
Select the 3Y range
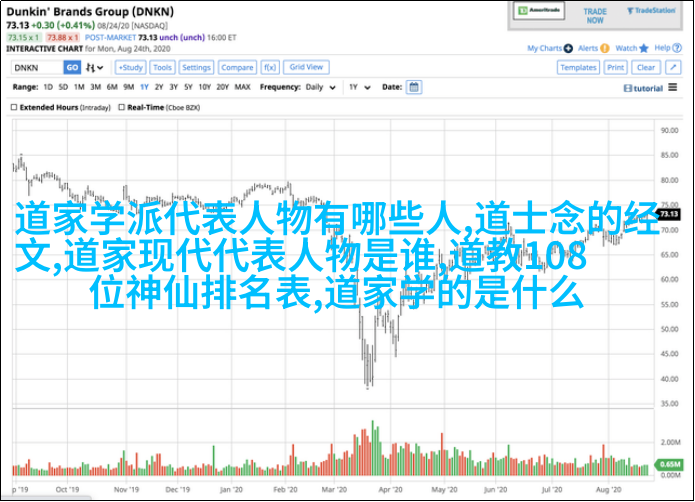(174, 87)
